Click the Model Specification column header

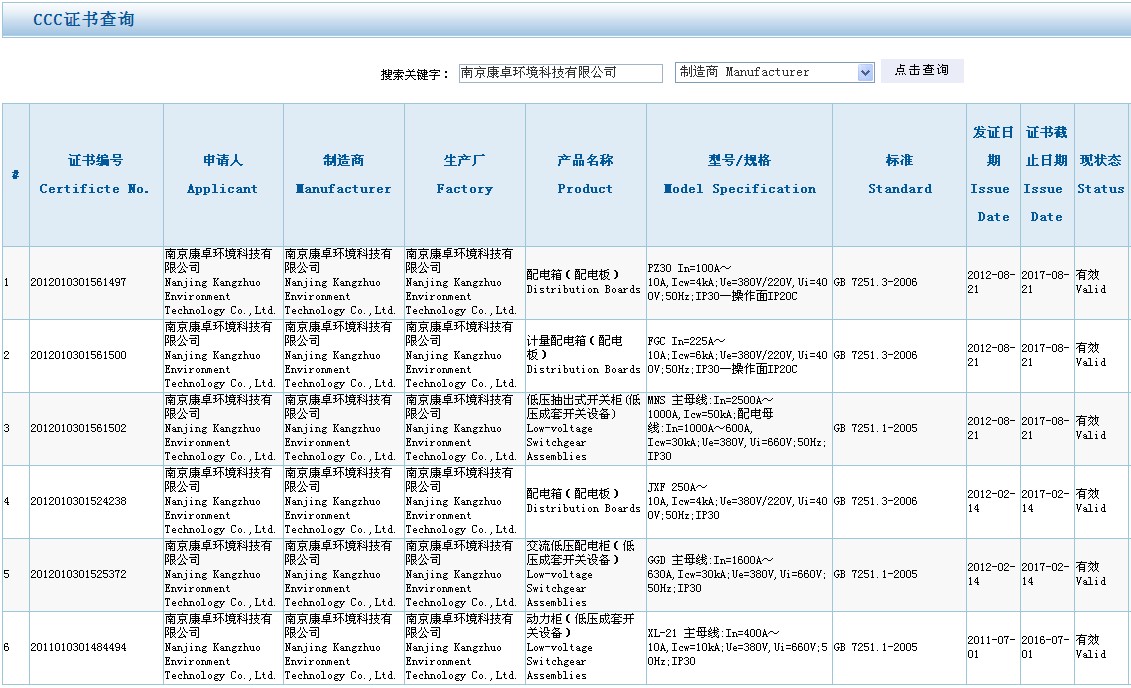(739, 174)
